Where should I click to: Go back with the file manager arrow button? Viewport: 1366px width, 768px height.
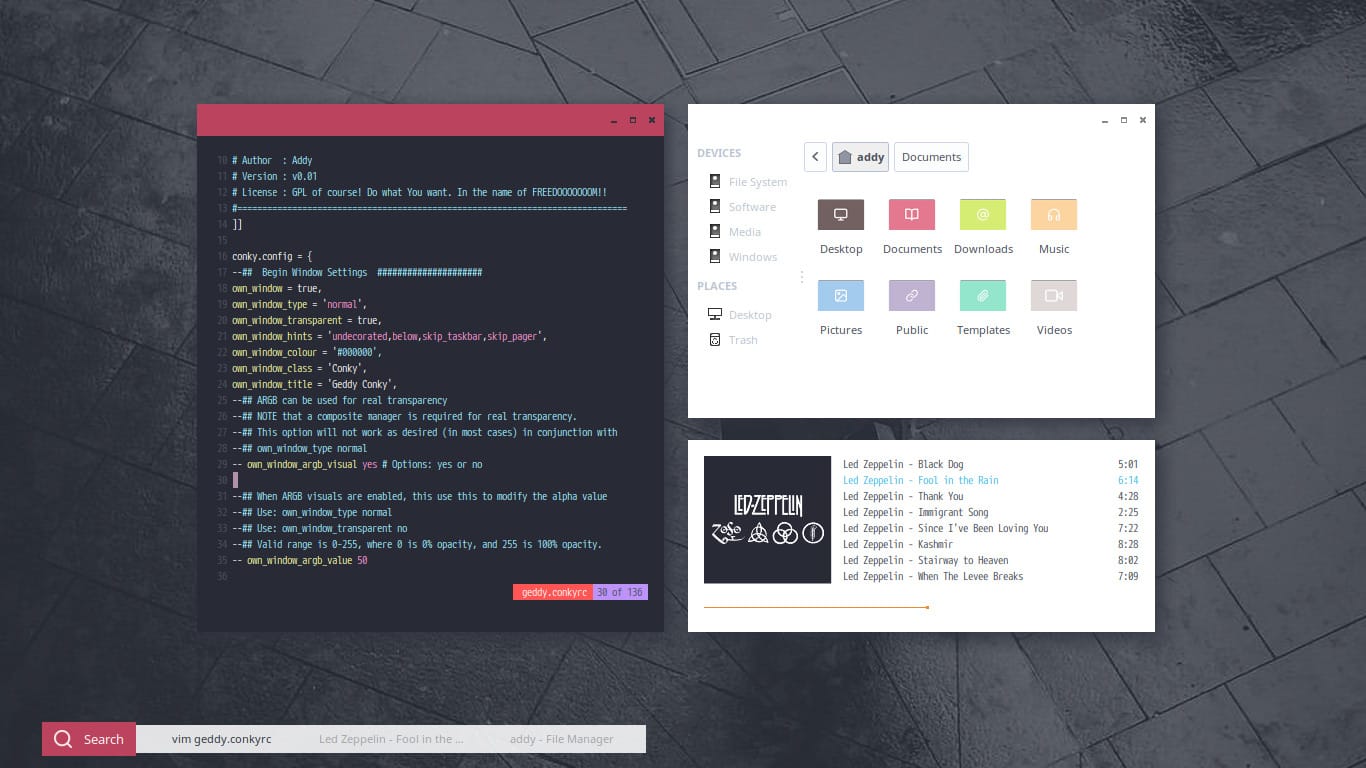815,157
